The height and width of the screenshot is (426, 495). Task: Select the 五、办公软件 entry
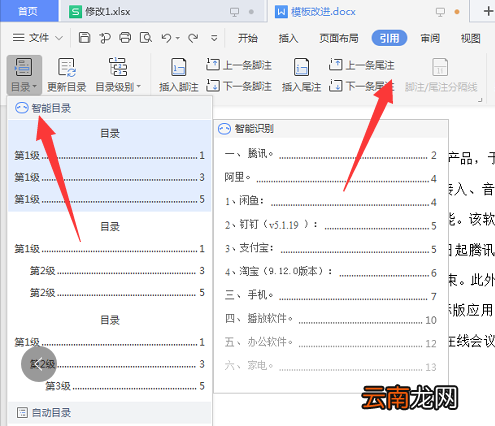tap(330, 343)
